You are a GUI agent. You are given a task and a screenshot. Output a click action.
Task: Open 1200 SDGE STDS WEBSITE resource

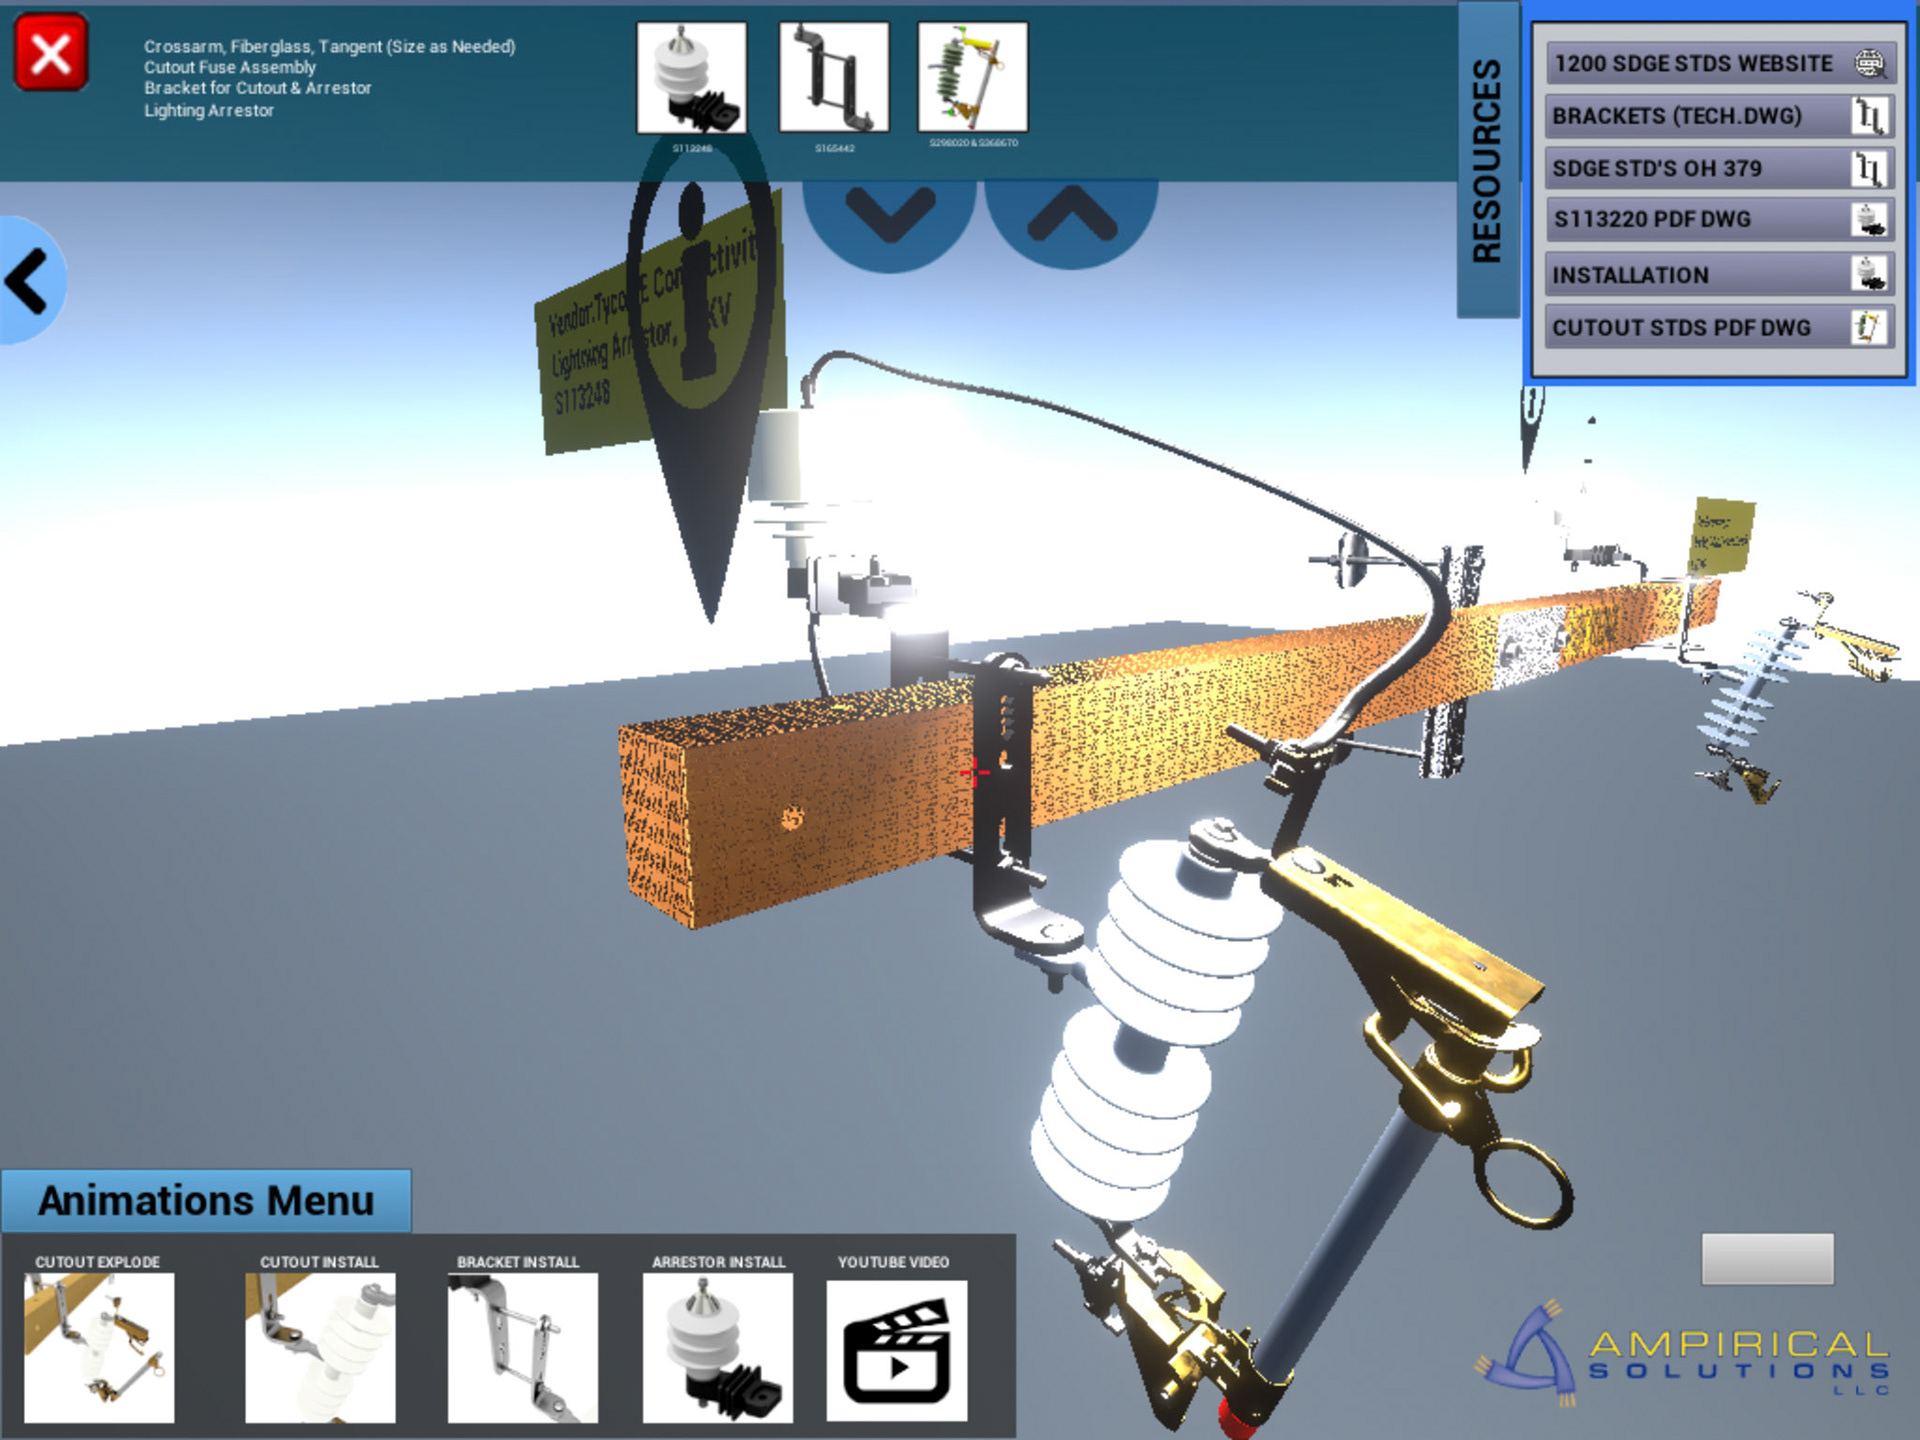click(1718, 63)
